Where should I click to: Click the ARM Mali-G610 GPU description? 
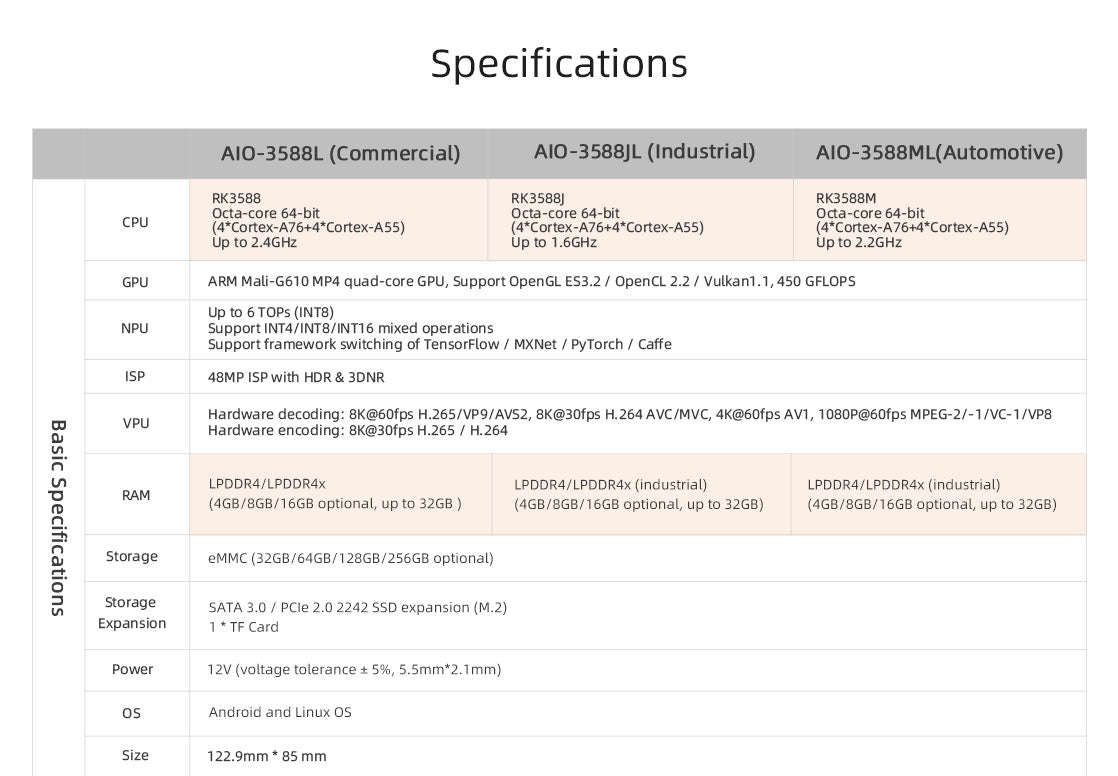pyautogui.click(x=531, y=281)
